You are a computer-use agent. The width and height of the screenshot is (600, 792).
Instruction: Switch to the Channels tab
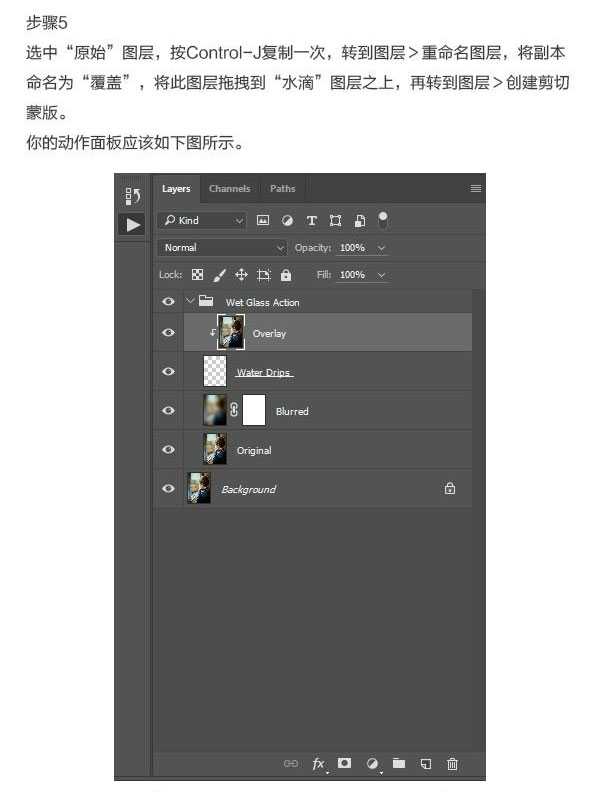[230, 188]
